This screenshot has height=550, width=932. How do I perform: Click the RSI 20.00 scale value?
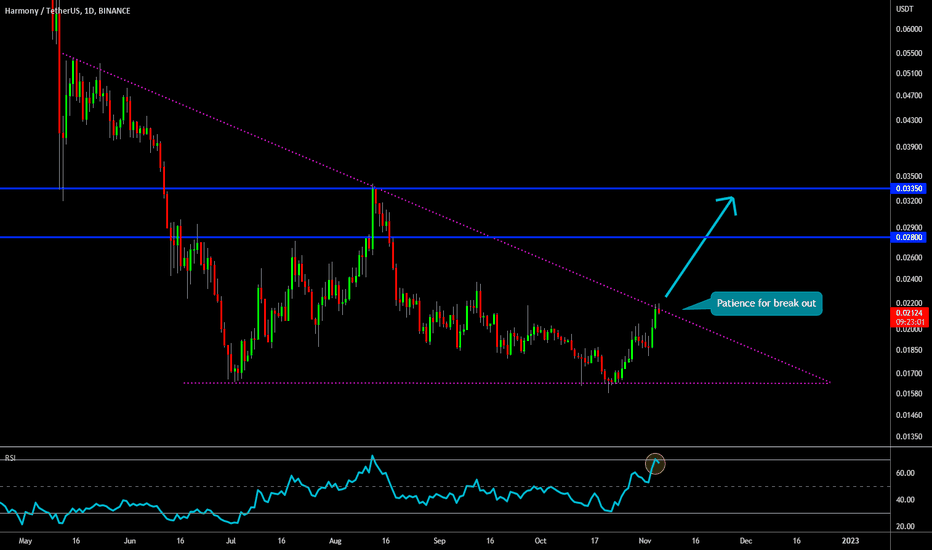tap(905, 527)
